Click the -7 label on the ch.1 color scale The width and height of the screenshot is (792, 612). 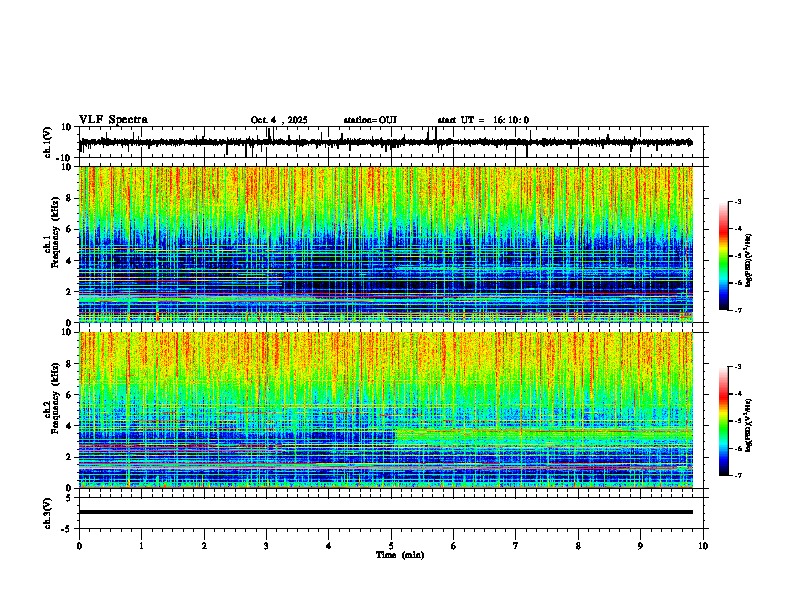[738, 311]
